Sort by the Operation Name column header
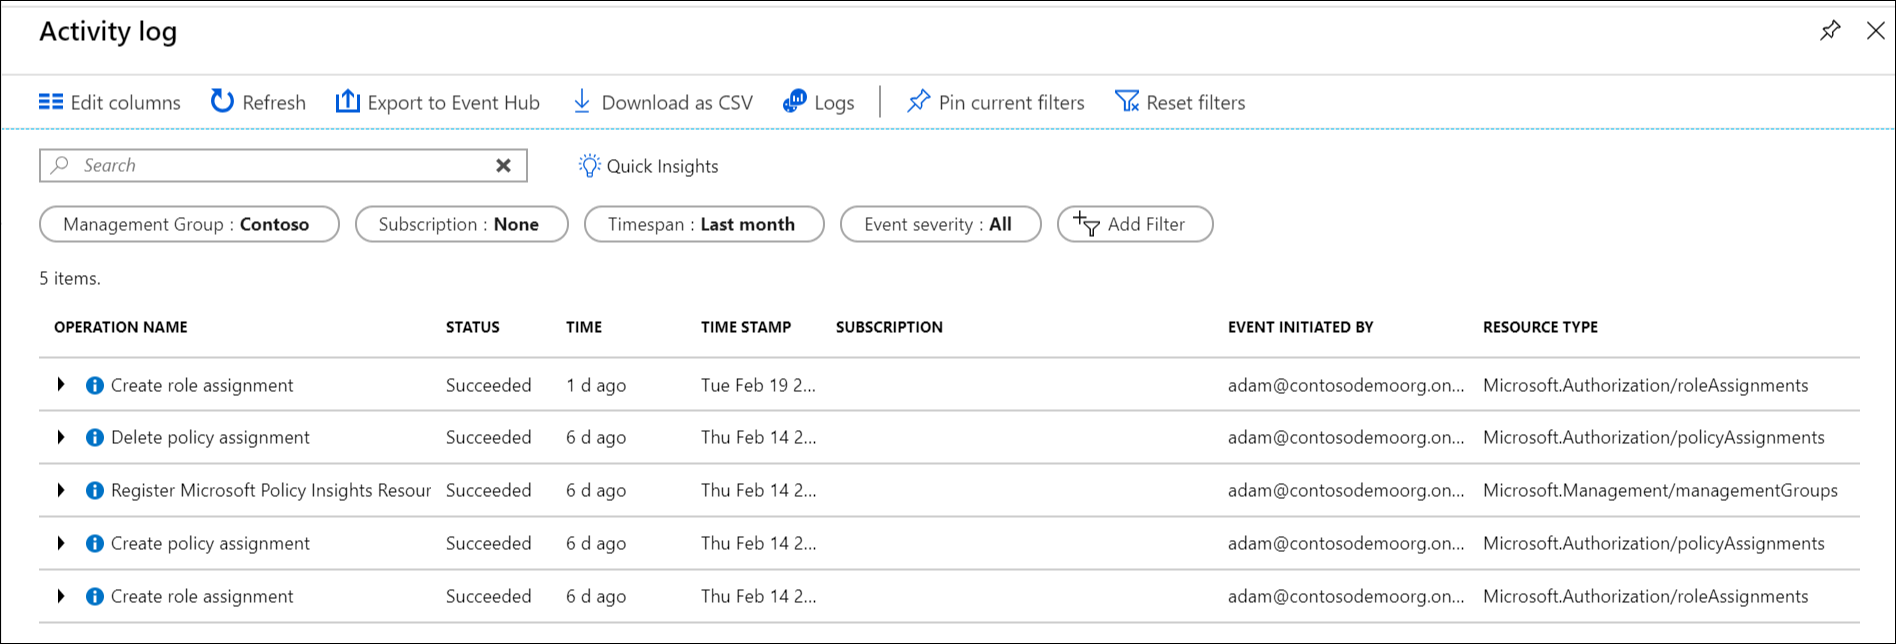1896x644 pixels. (x=121, y=327)
